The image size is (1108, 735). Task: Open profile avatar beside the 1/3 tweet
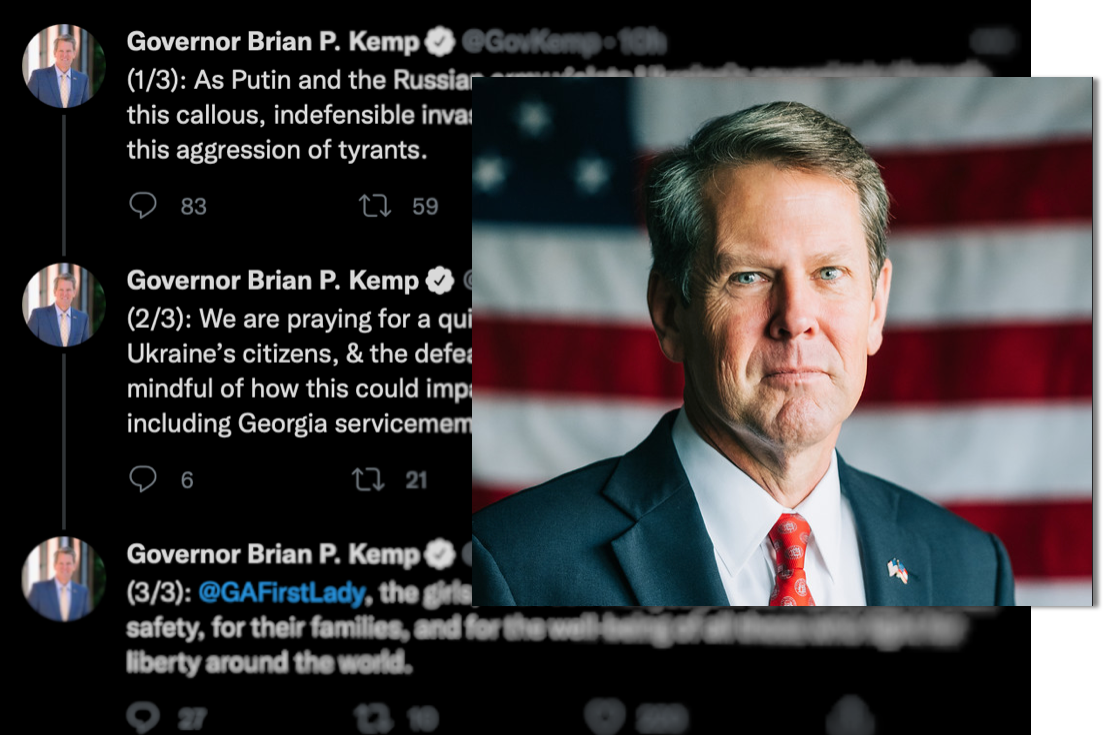pyautogui.click(x=64, y=66)
